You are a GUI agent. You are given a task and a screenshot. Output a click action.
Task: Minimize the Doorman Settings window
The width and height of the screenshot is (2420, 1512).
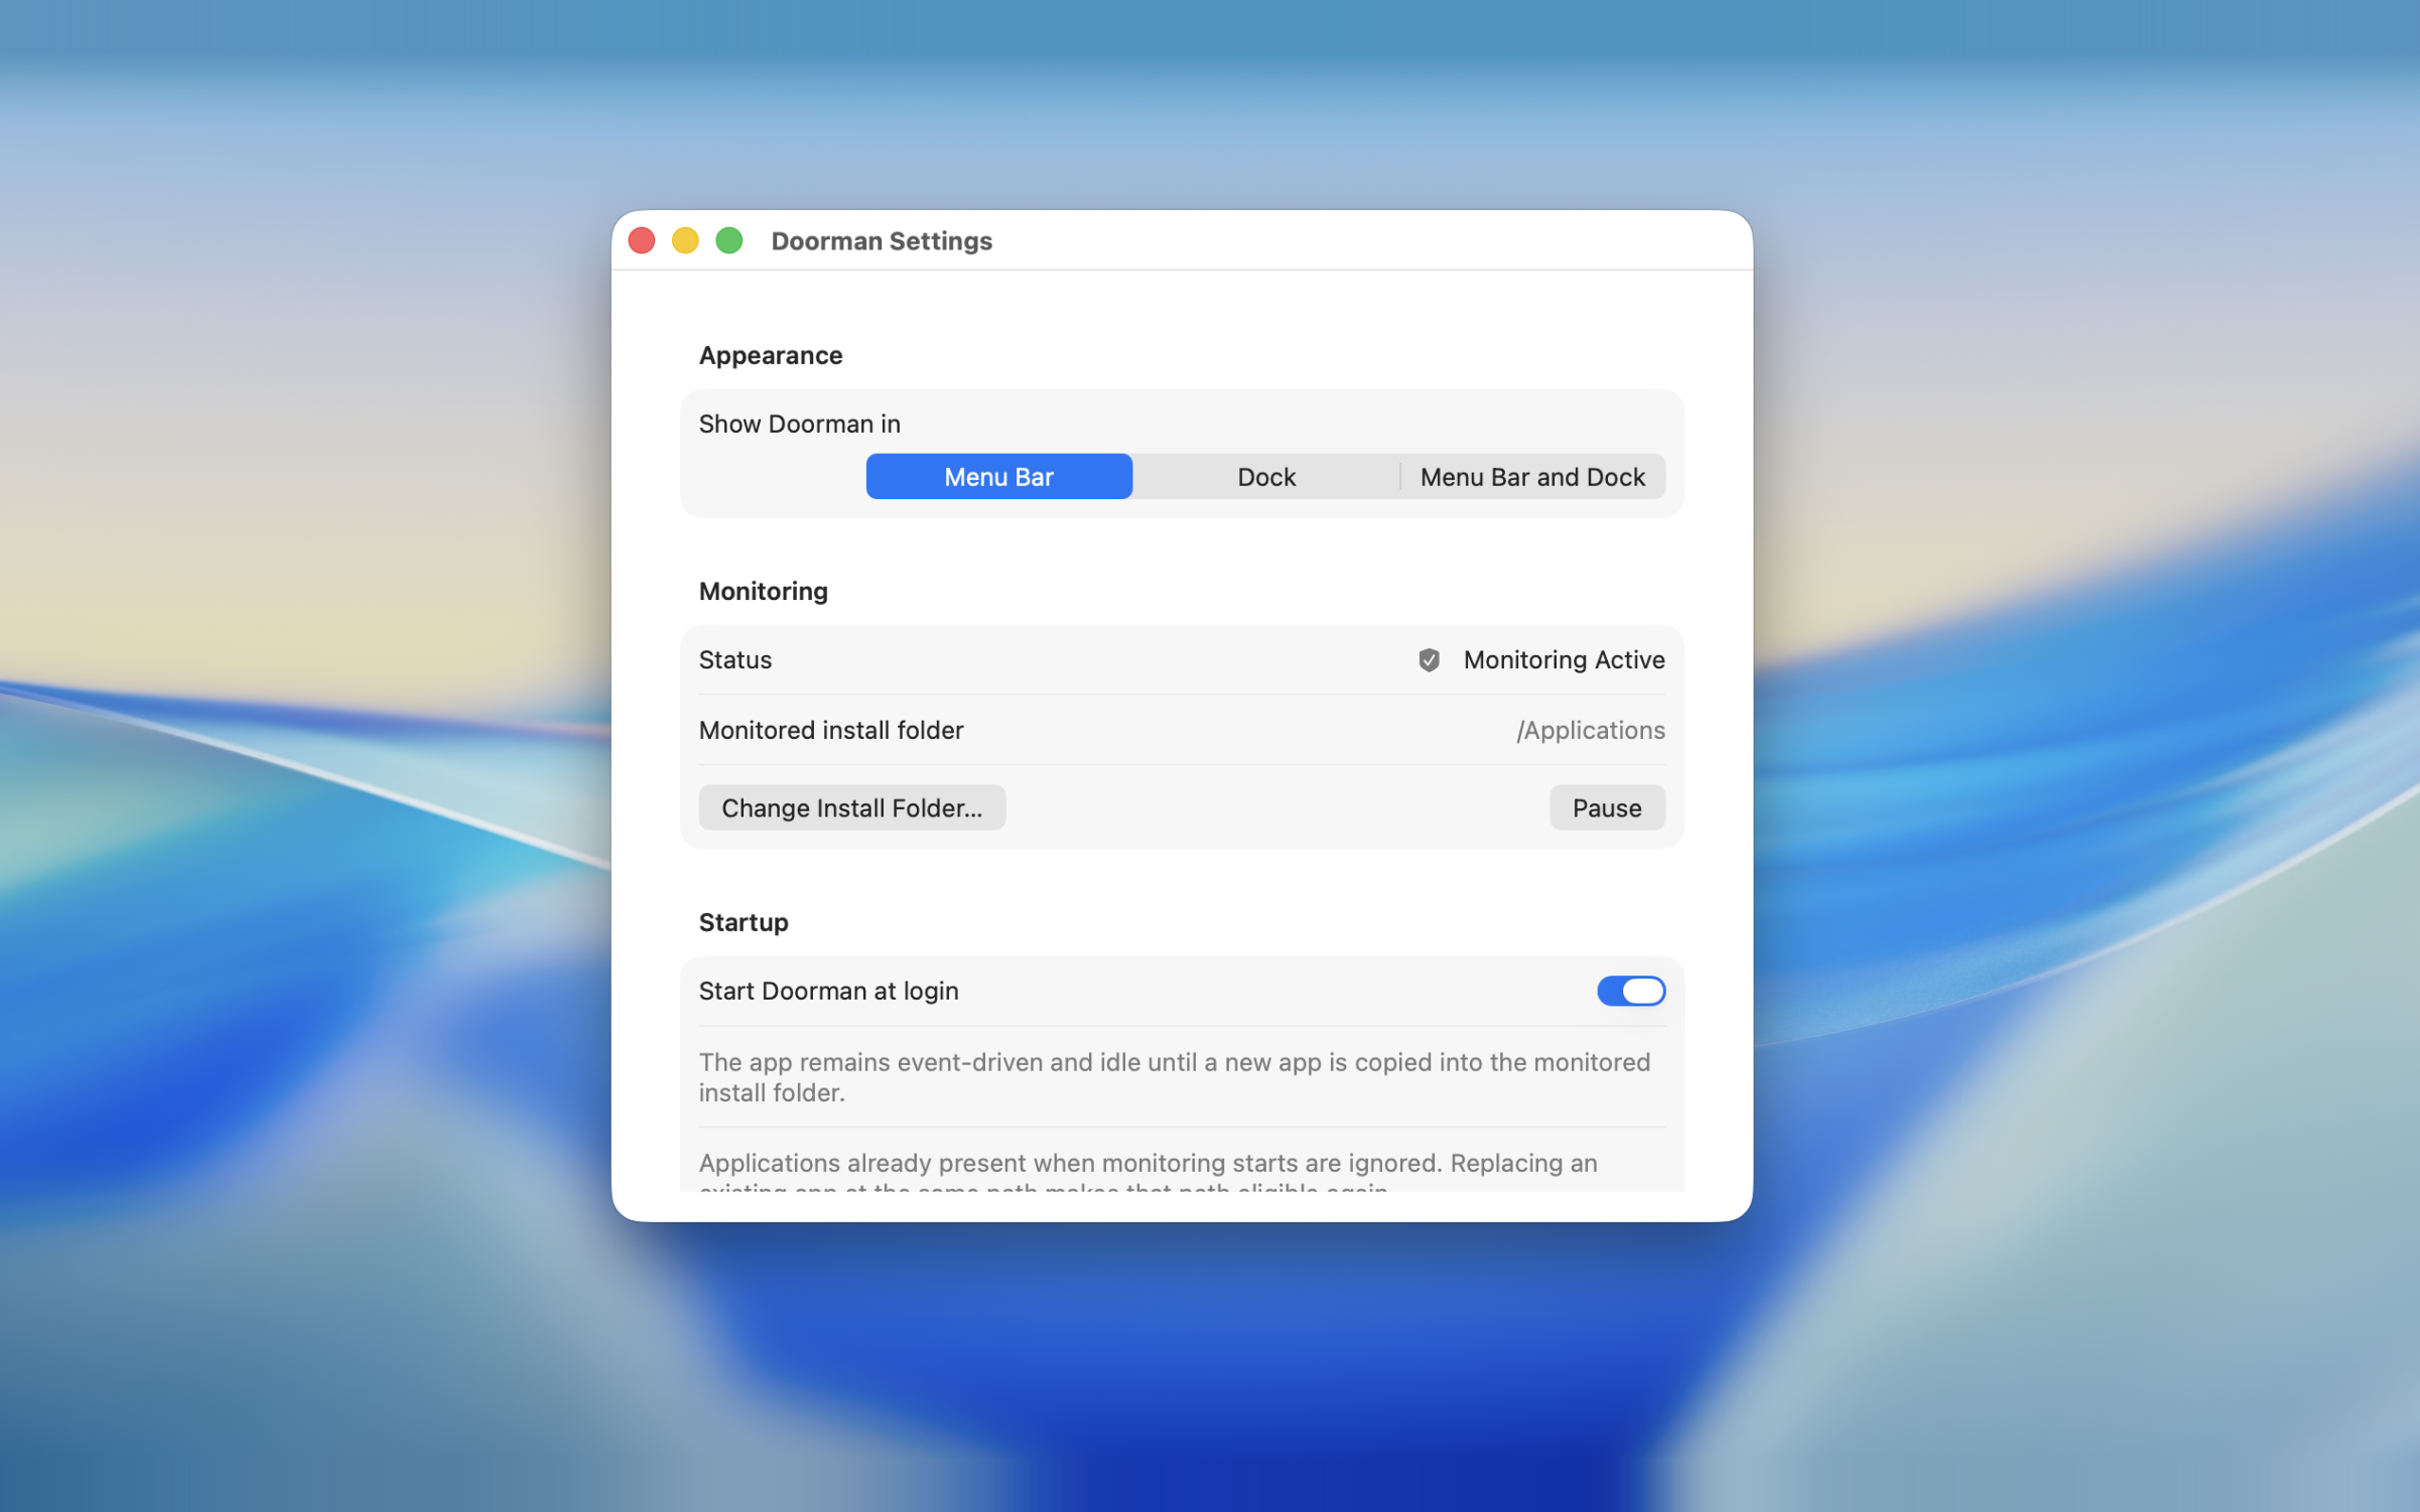click(x=685, y=241)
